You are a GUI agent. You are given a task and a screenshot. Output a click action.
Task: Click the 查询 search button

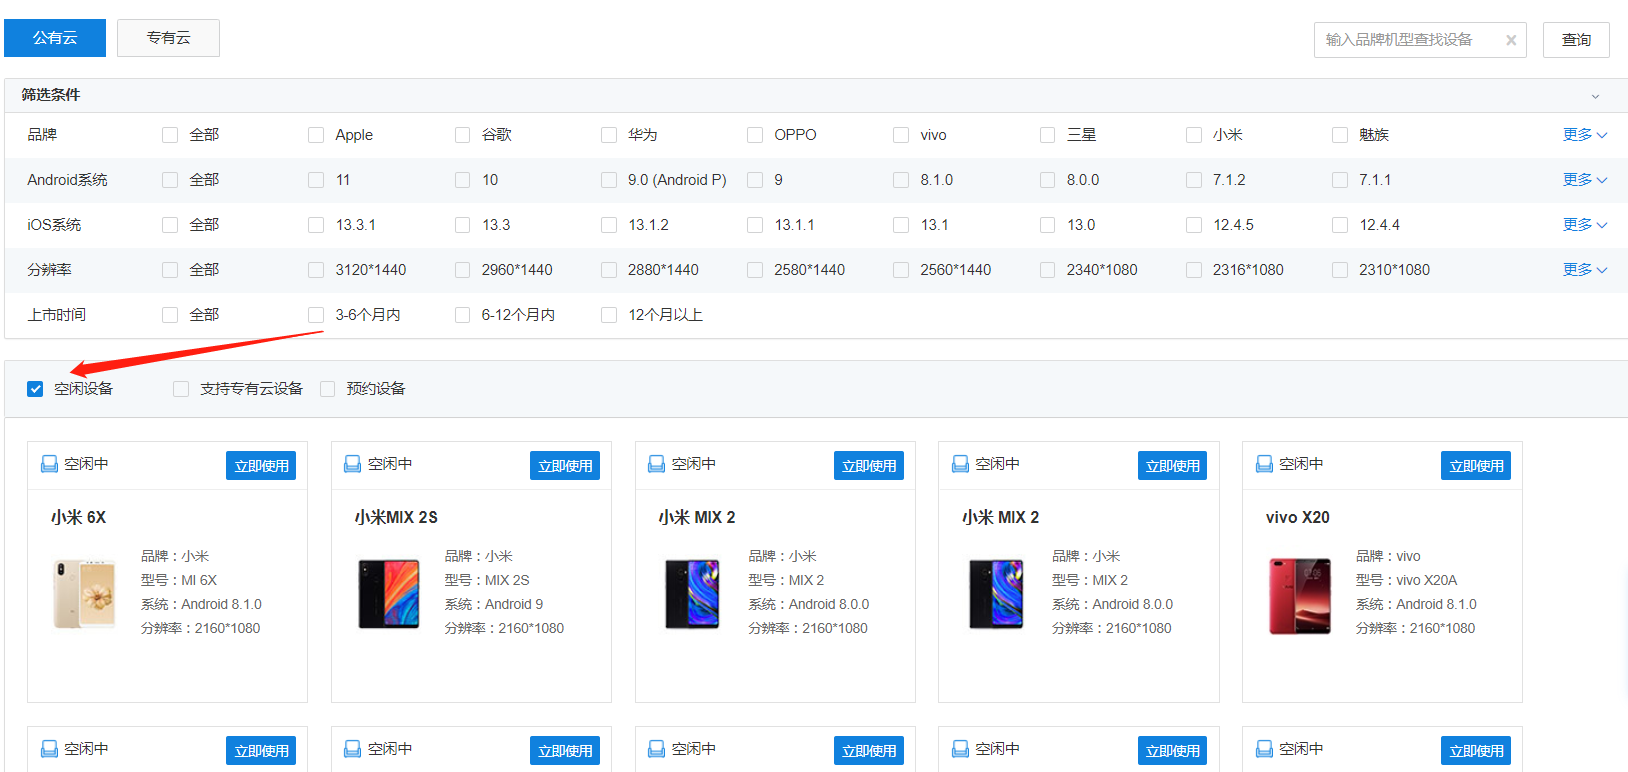click(x=1576, y=40)
